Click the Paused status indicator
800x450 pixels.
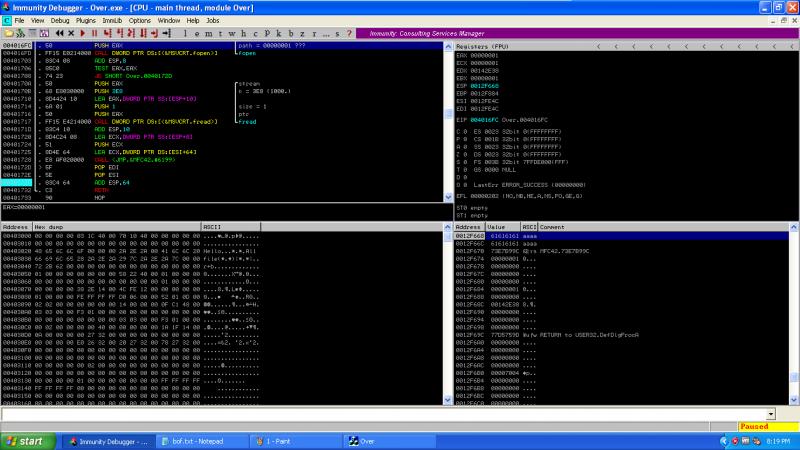pyautogui.click(x=768, y=427)
